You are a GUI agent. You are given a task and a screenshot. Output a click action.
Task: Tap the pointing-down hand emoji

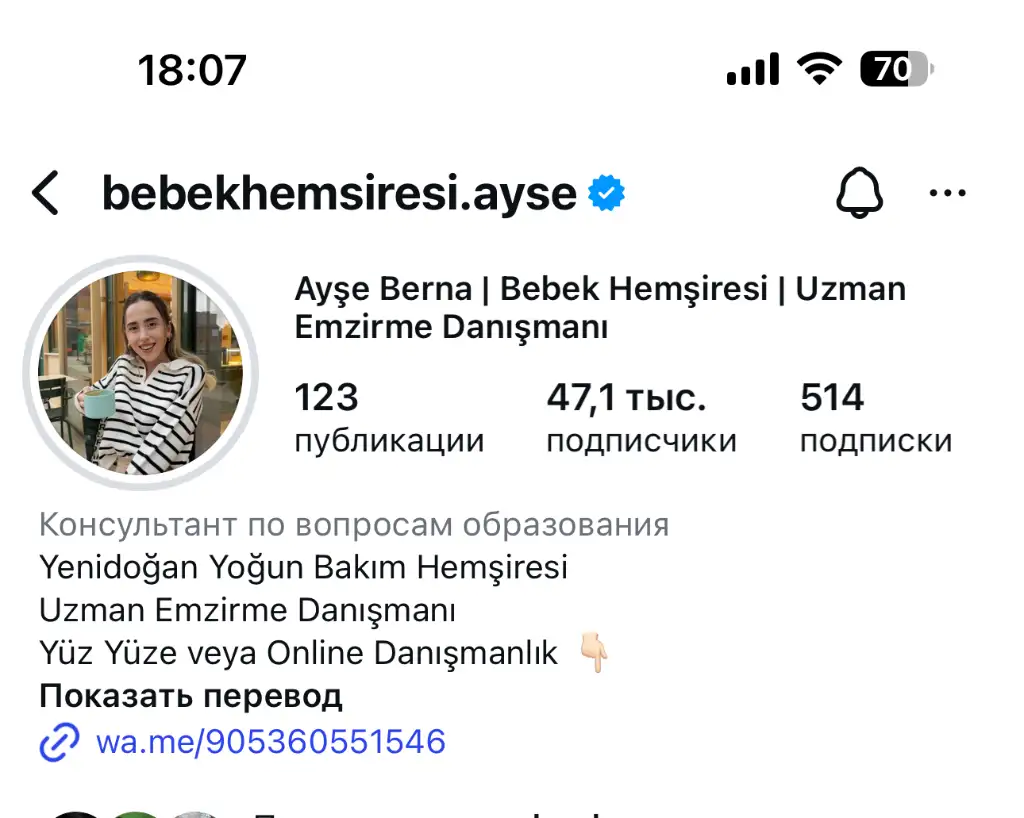[x=594, y=652]
